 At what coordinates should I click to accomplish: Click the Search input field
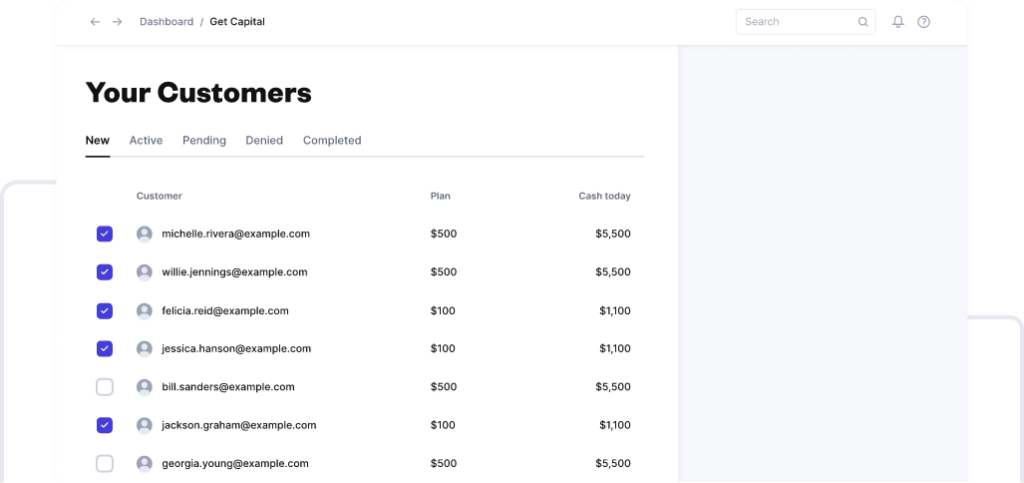pyautogui.click(x=797, y=22)
